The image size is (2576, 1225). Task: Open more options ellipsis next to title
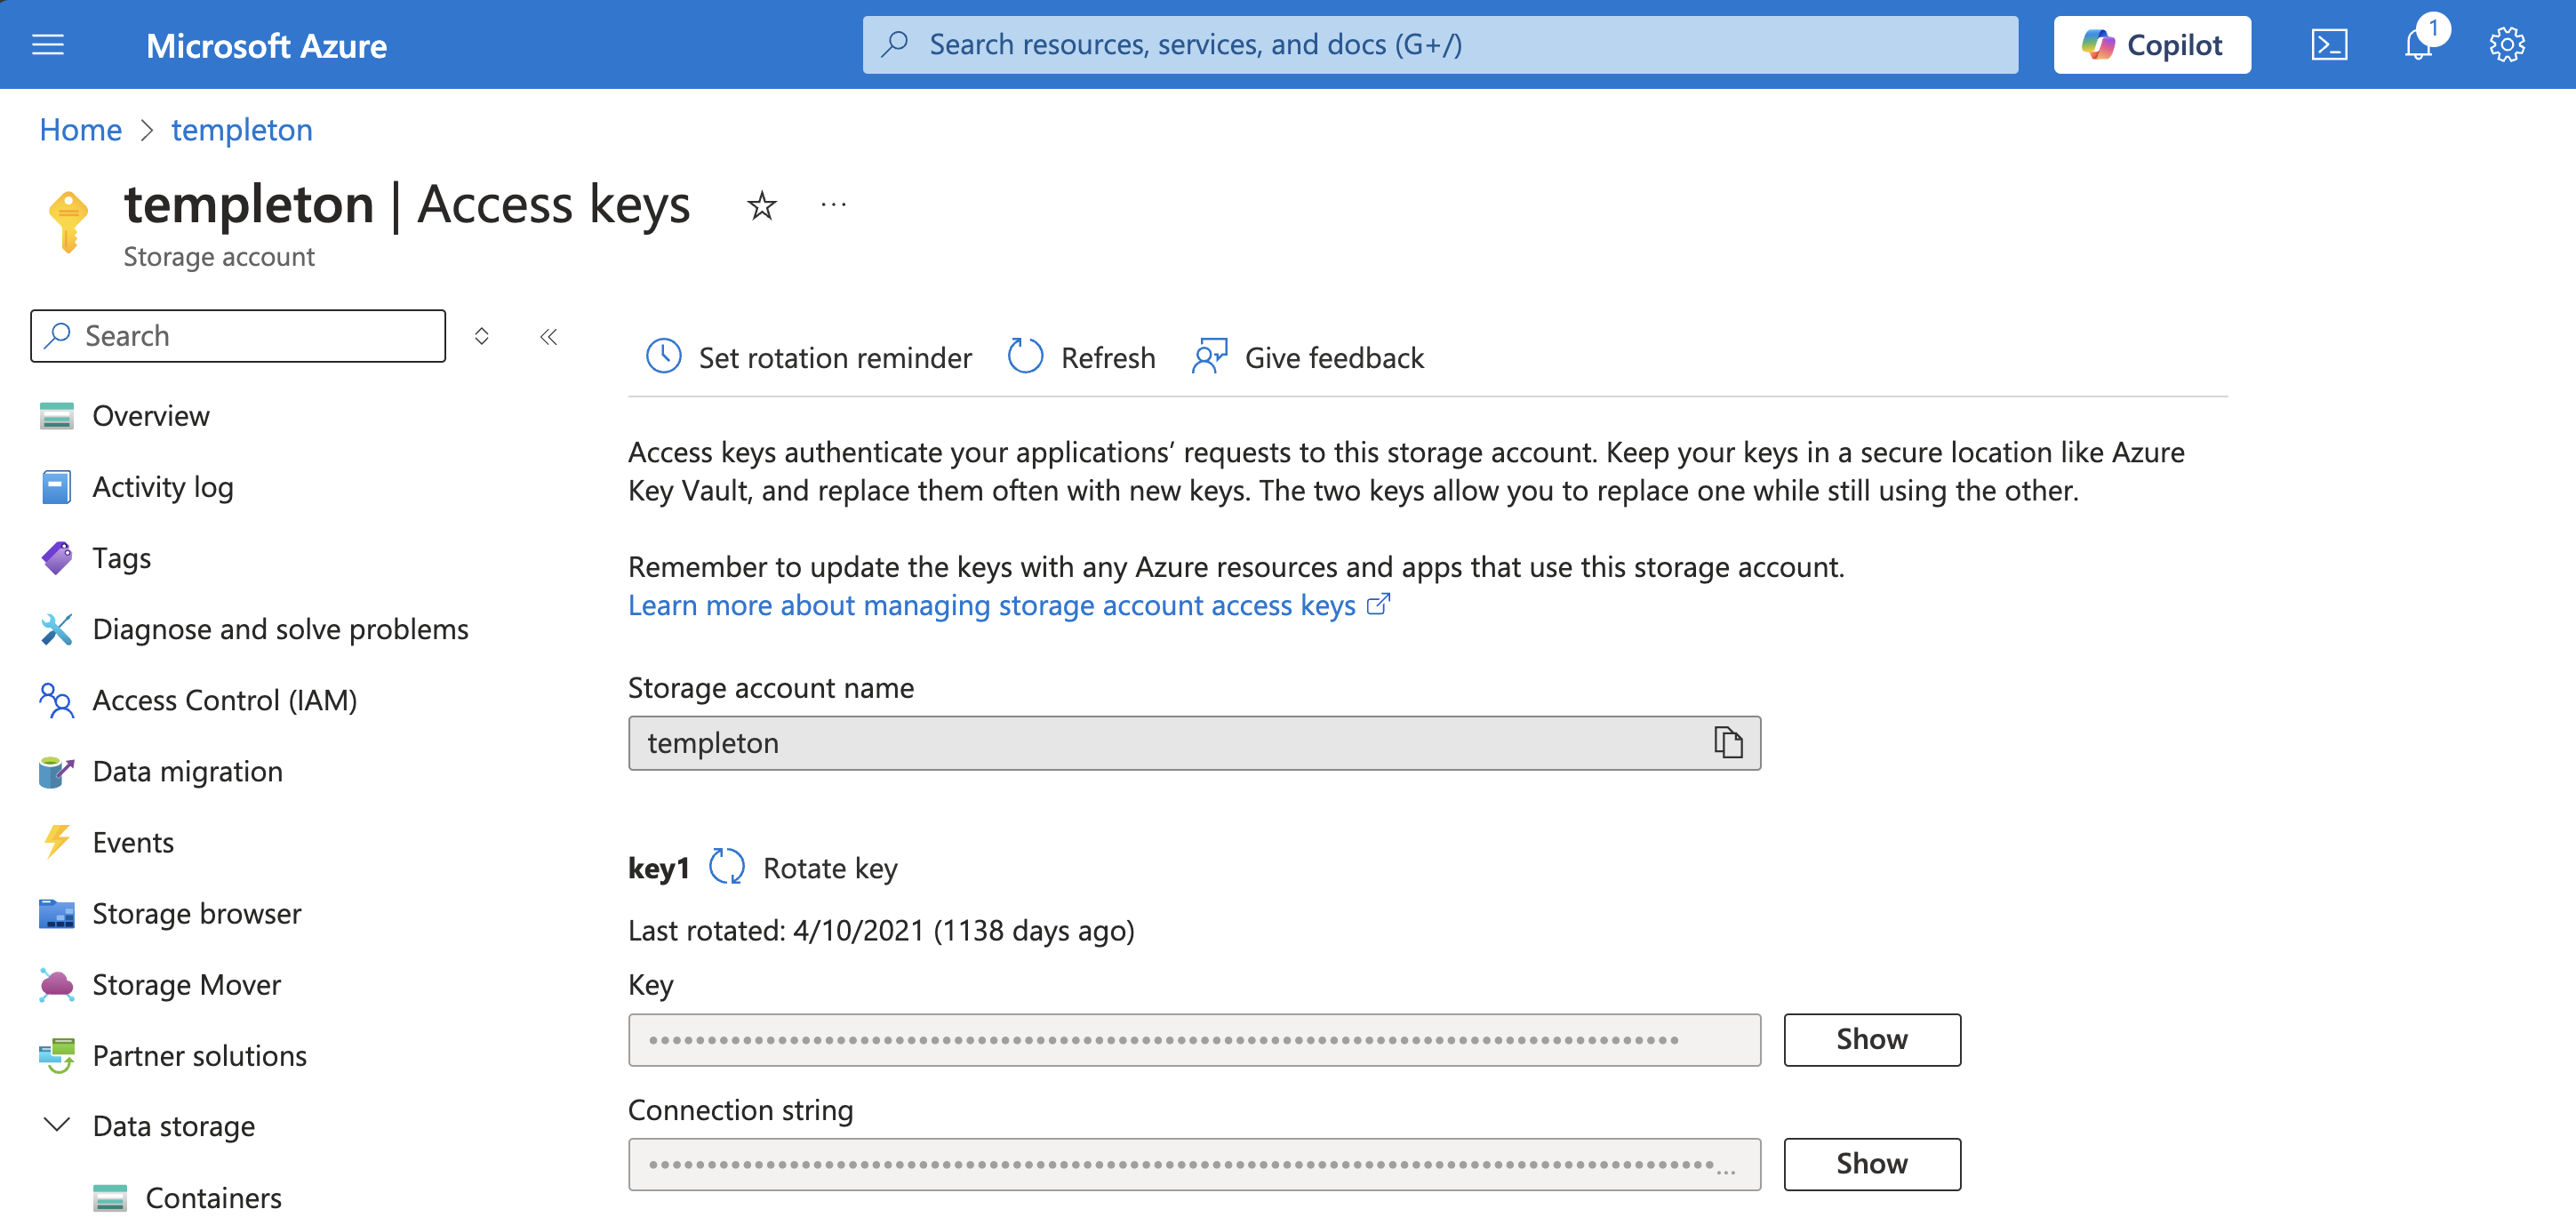coord(833,206)
